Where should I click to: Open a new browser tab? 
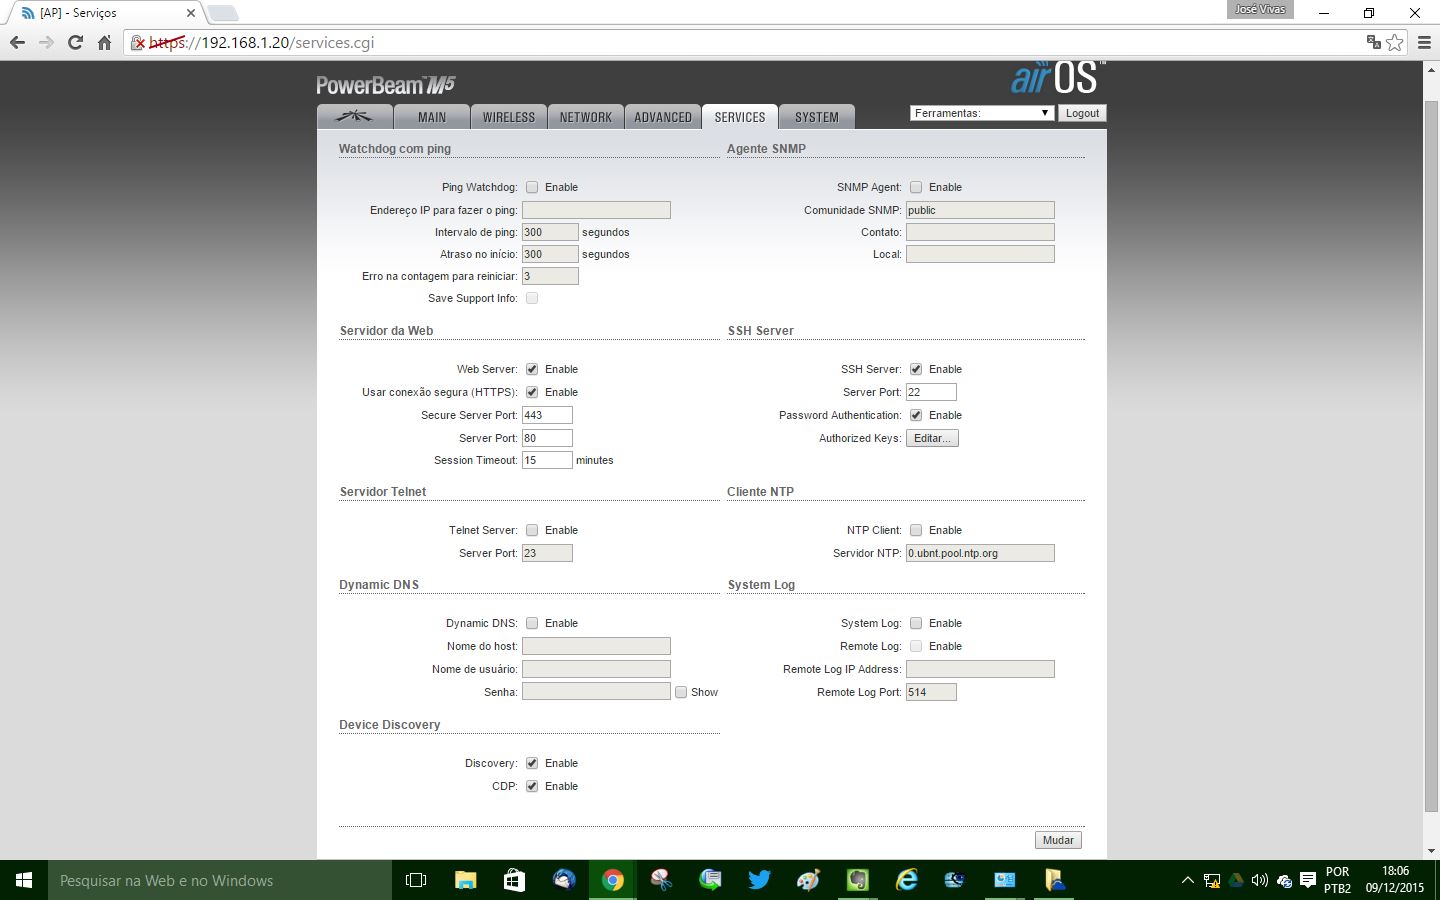222,13
